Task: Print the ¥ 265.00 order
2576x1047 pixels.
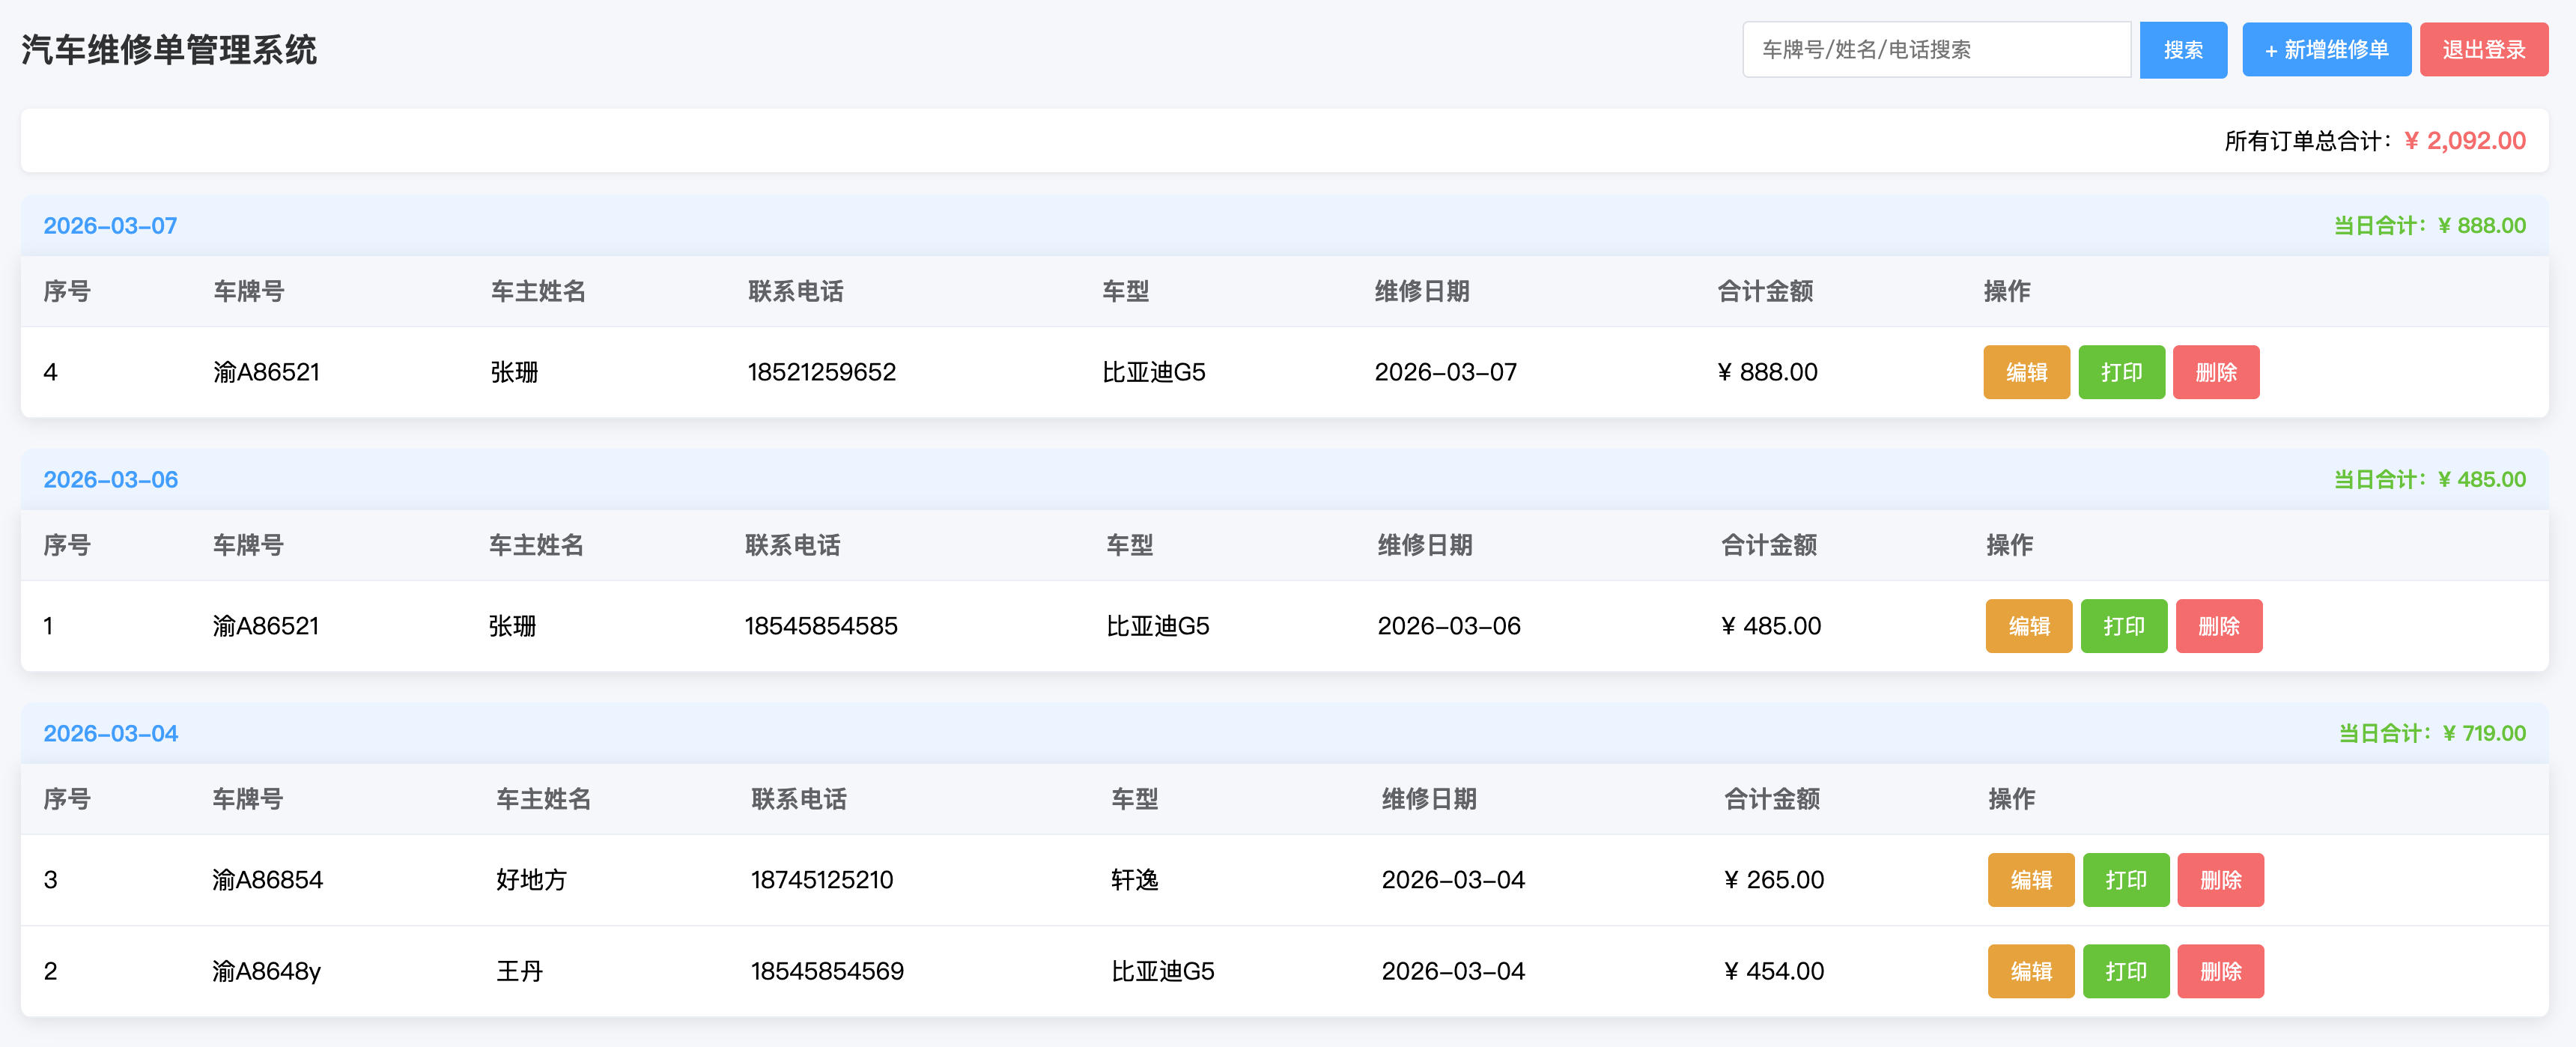Action: (2126, 880)
